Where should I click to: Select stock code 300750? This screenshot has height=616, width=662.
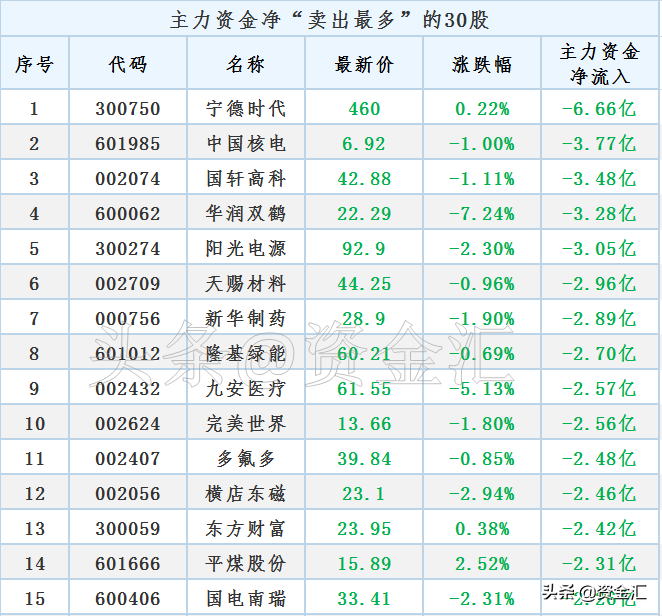point(128,109)
